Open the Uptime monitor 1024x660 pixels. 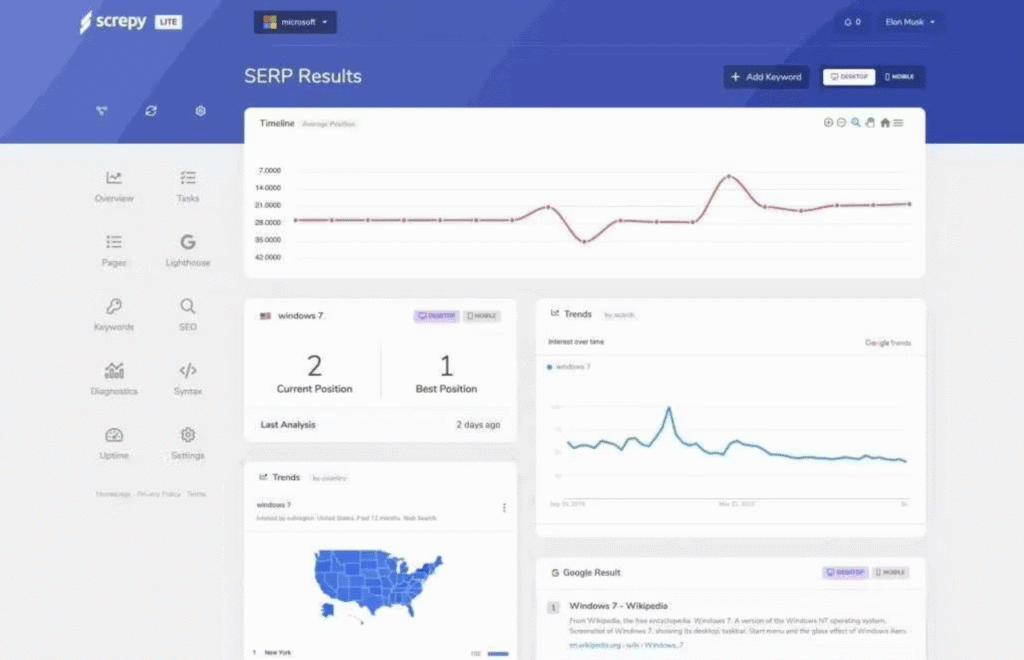click(x=114, y=441)
